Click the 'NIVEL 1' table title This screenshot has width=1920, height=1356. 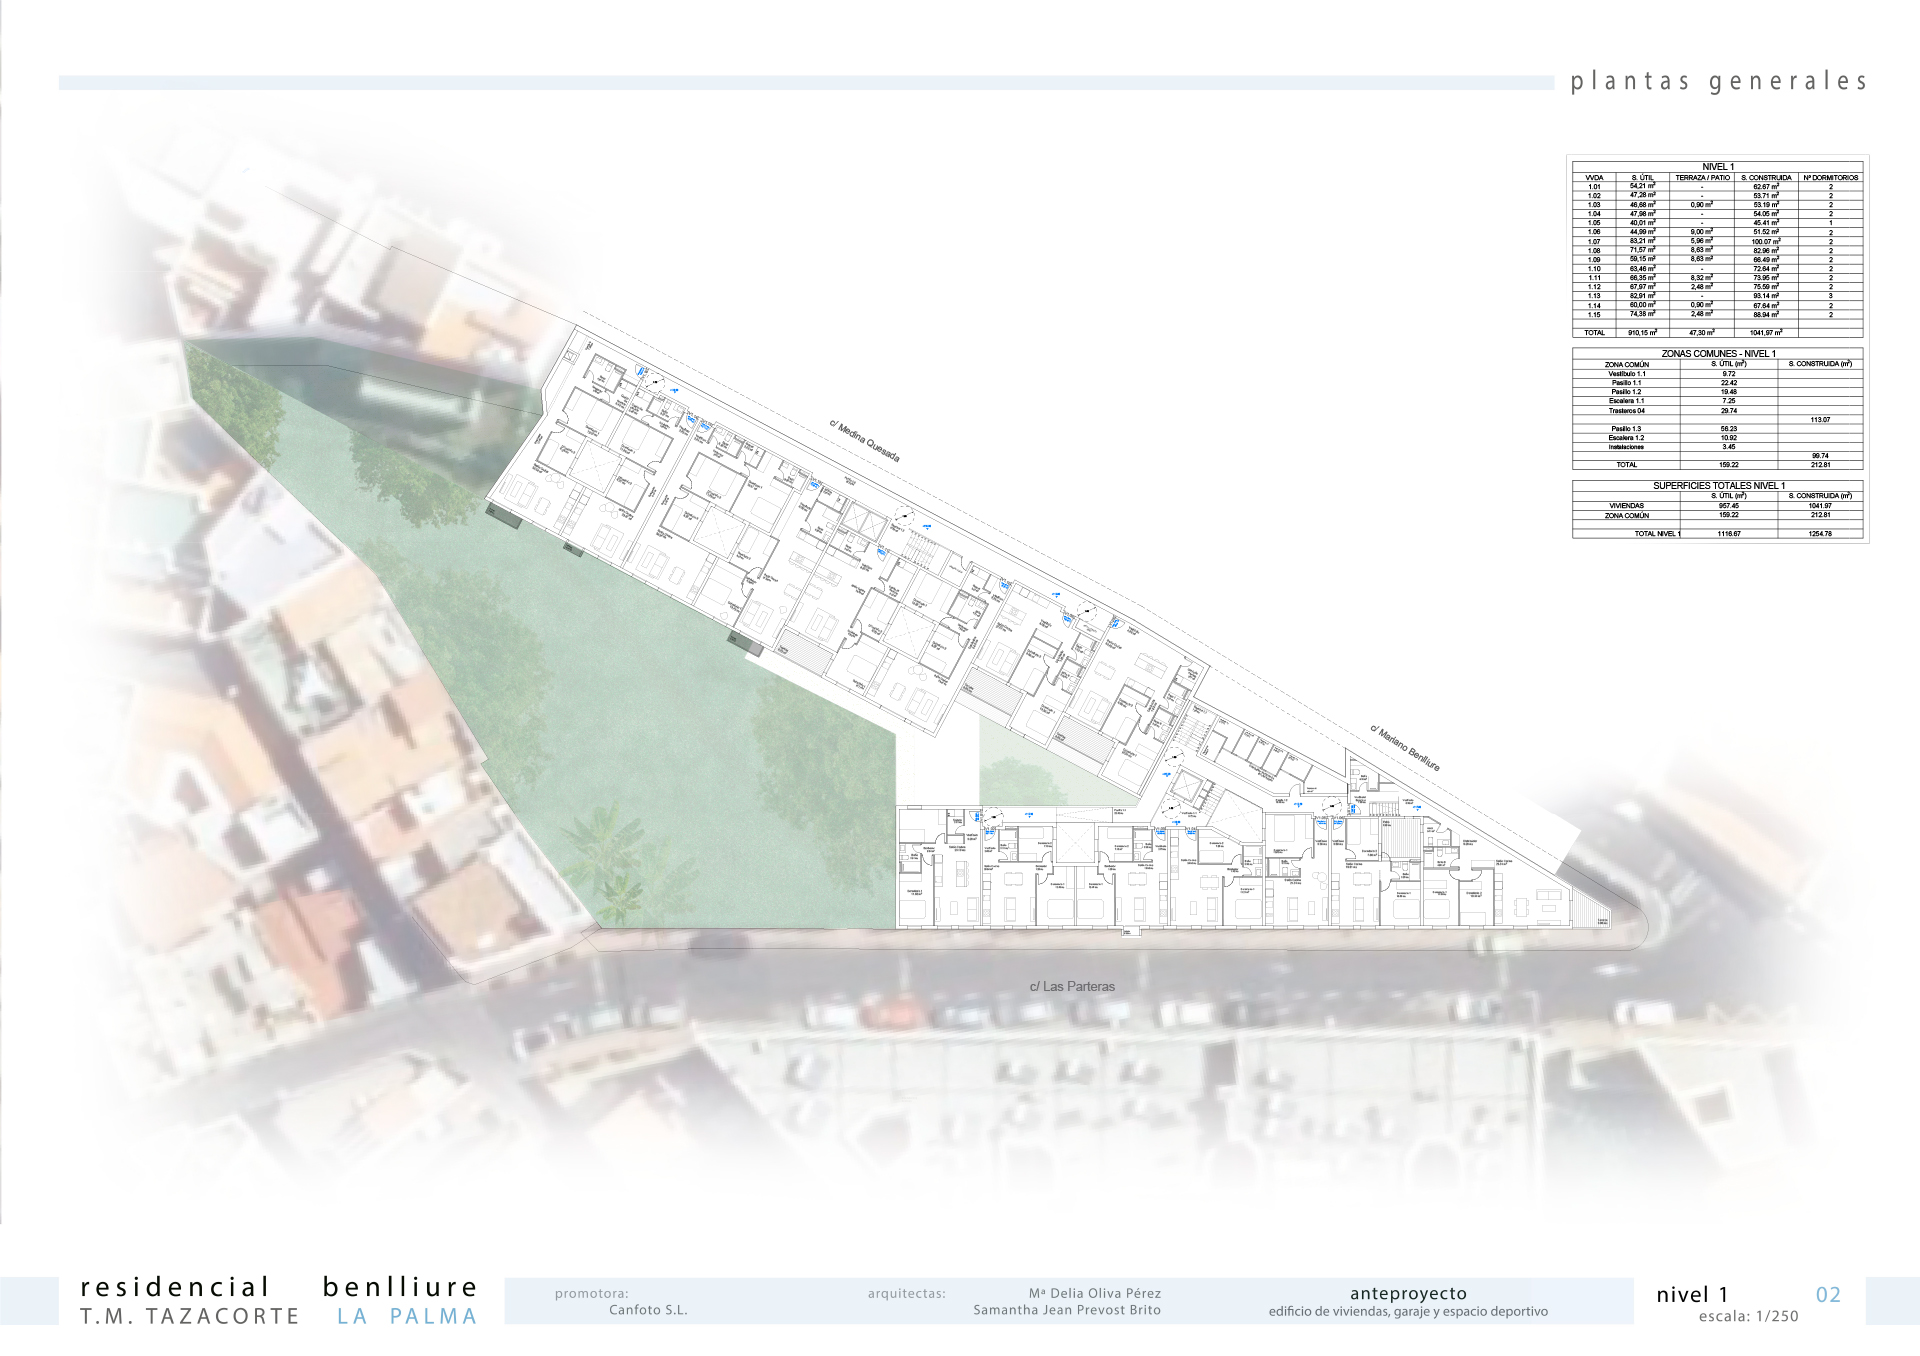coord(1718,167)
